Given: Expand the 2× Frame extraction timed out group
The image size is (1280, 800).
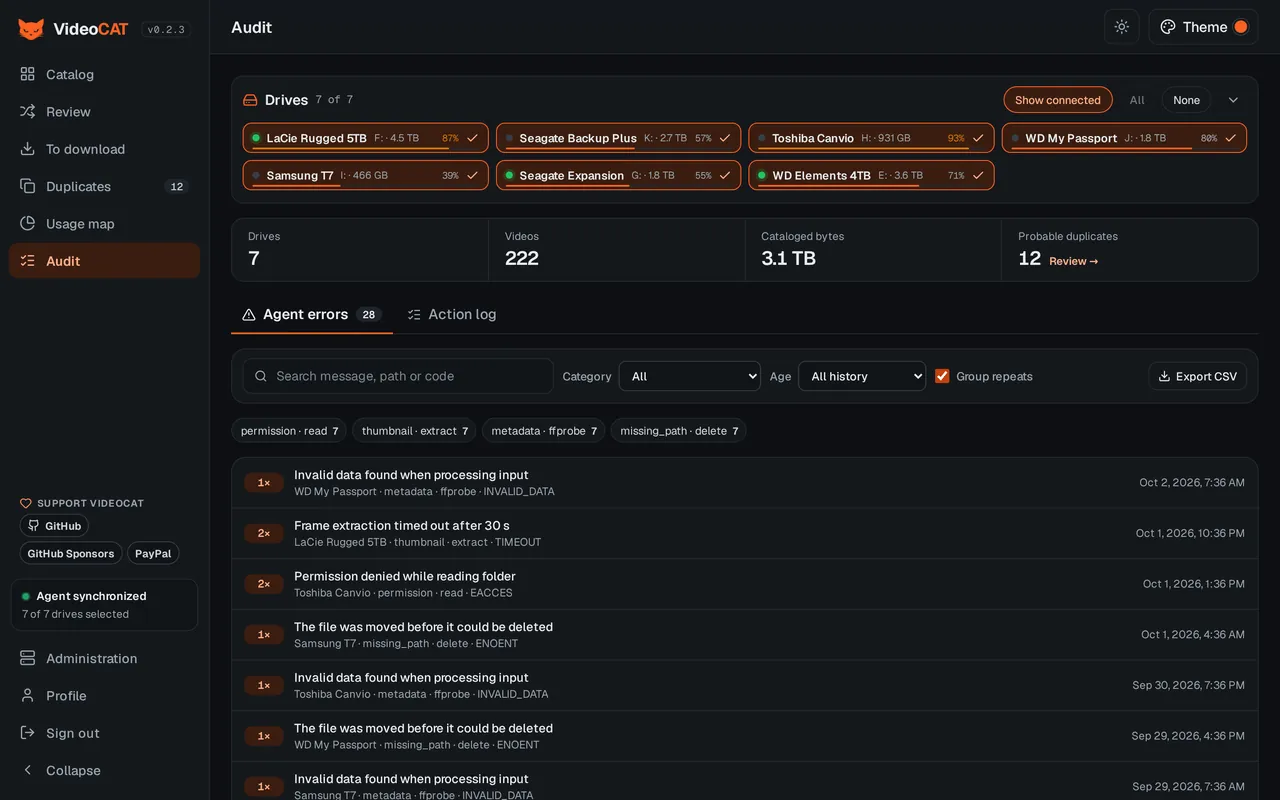Looking at the screenshot, I should click(x=745, y=533).
